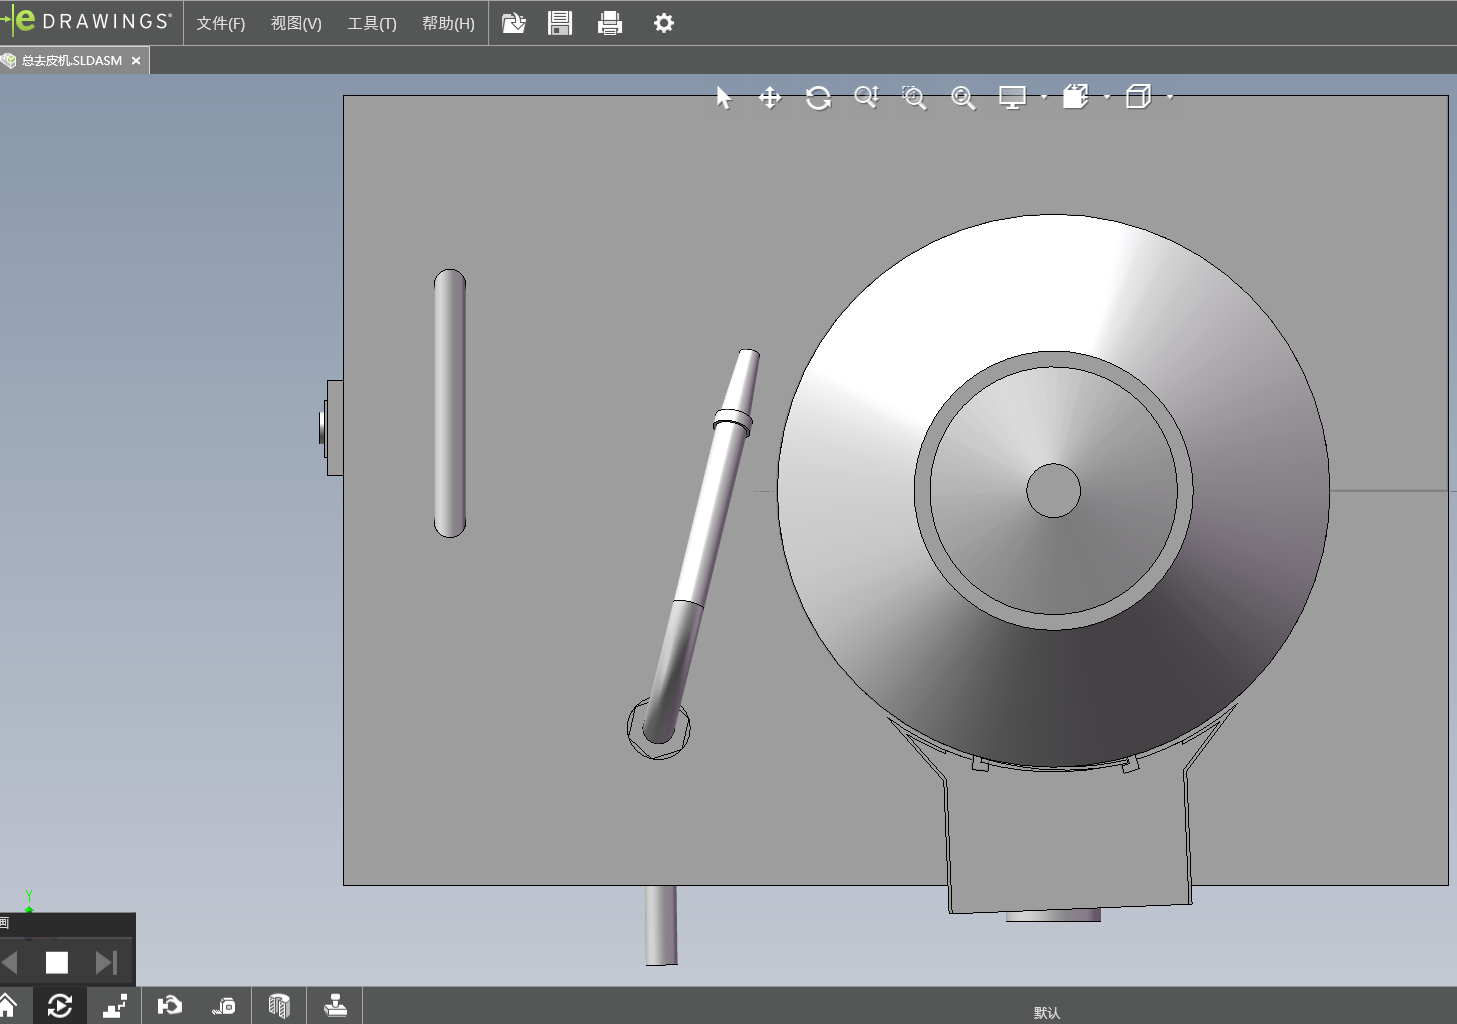Enable the Section cut tool
Image resolution: width=1457 pixels, height=1024 pixels.
click(279, 1005)
